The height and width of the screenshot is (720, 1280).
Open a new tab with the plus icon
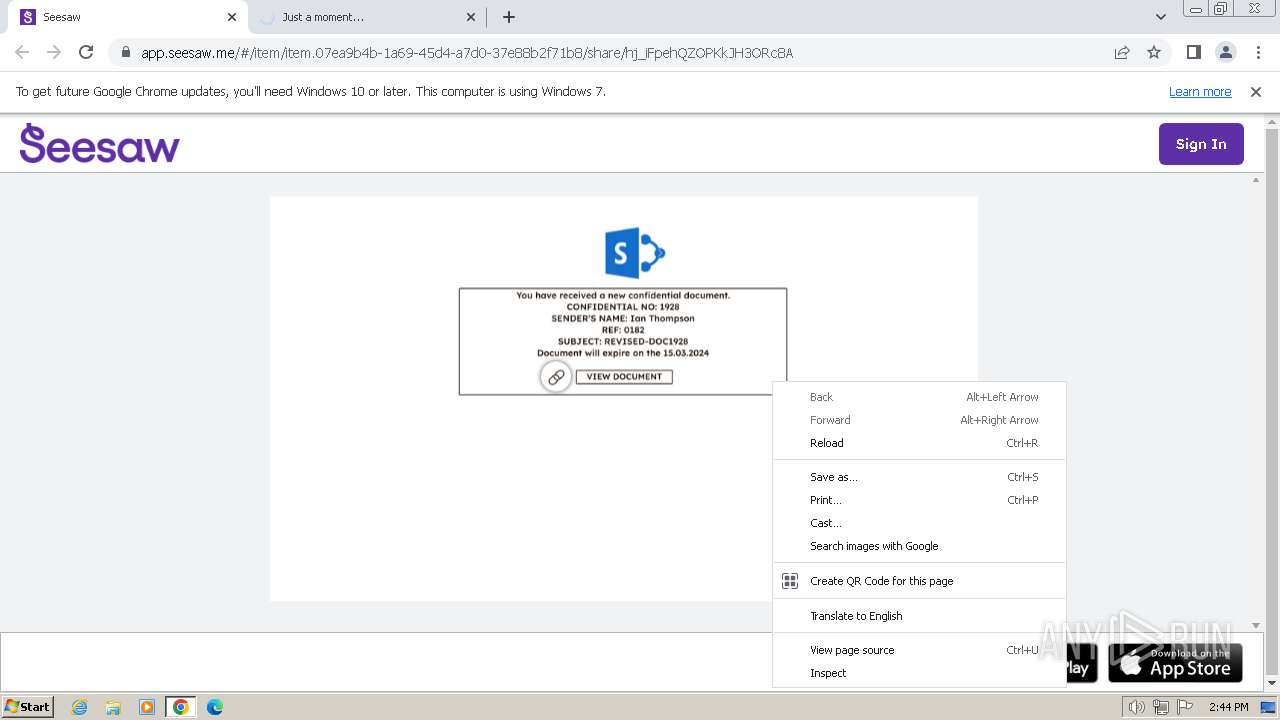[x=509, y=17]
